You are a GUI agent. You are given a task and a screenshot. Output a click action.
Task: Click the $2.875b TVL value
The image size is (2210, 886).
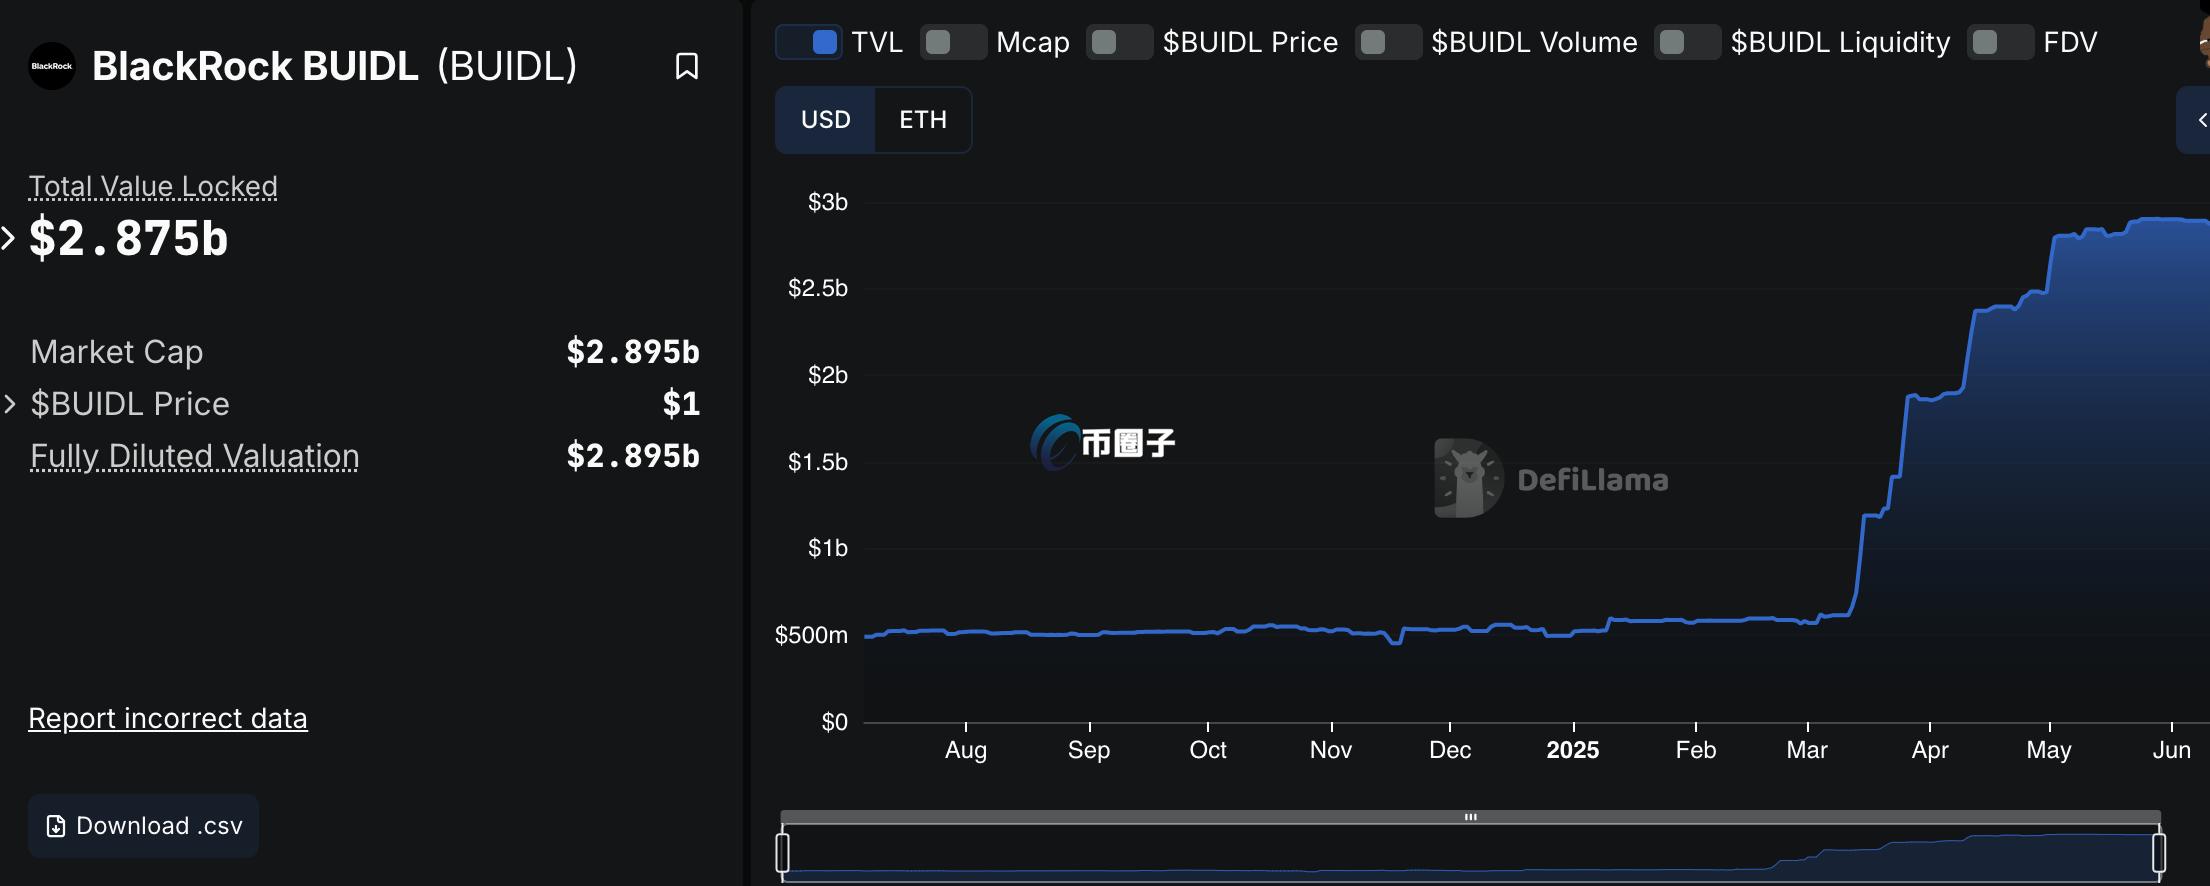[x=128, y=239]
